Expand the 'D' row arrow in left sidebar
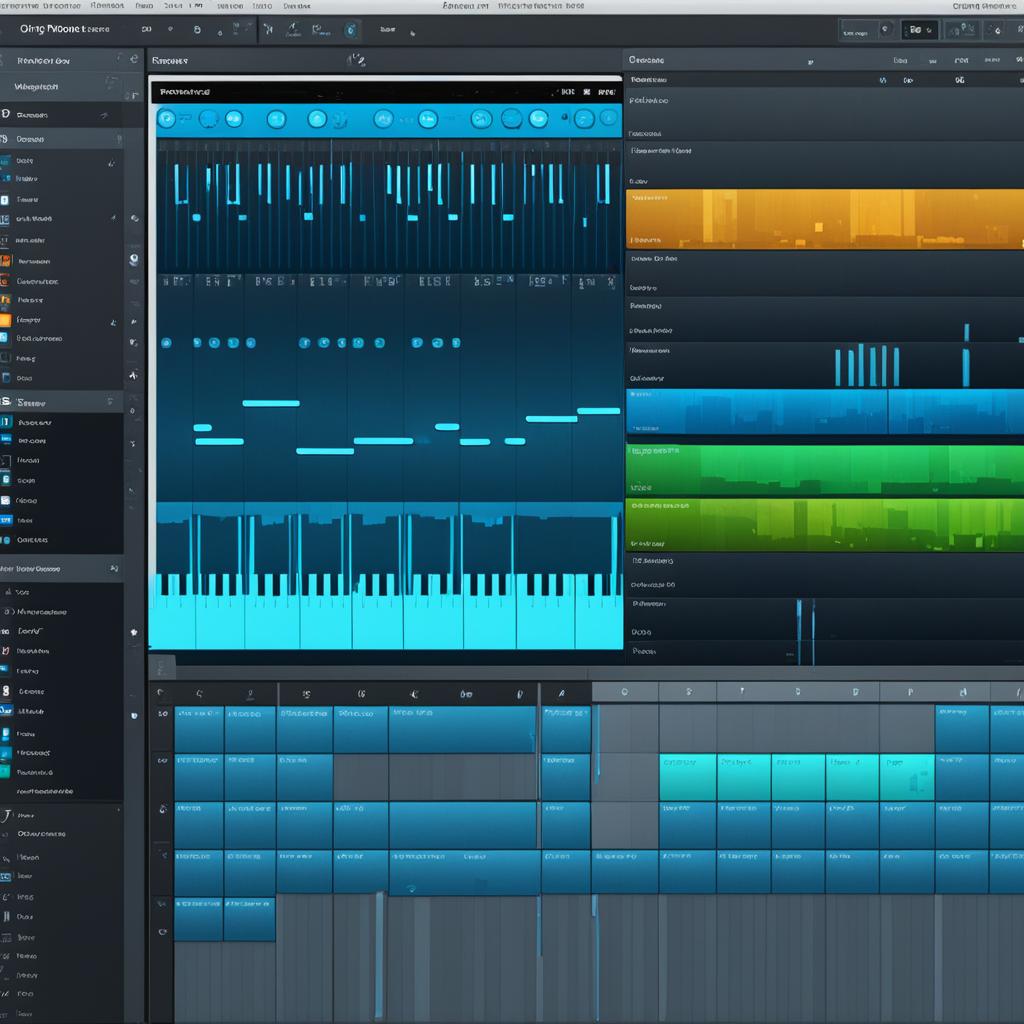This screenshot has height=1024, width=1024. tap(104, 115)
